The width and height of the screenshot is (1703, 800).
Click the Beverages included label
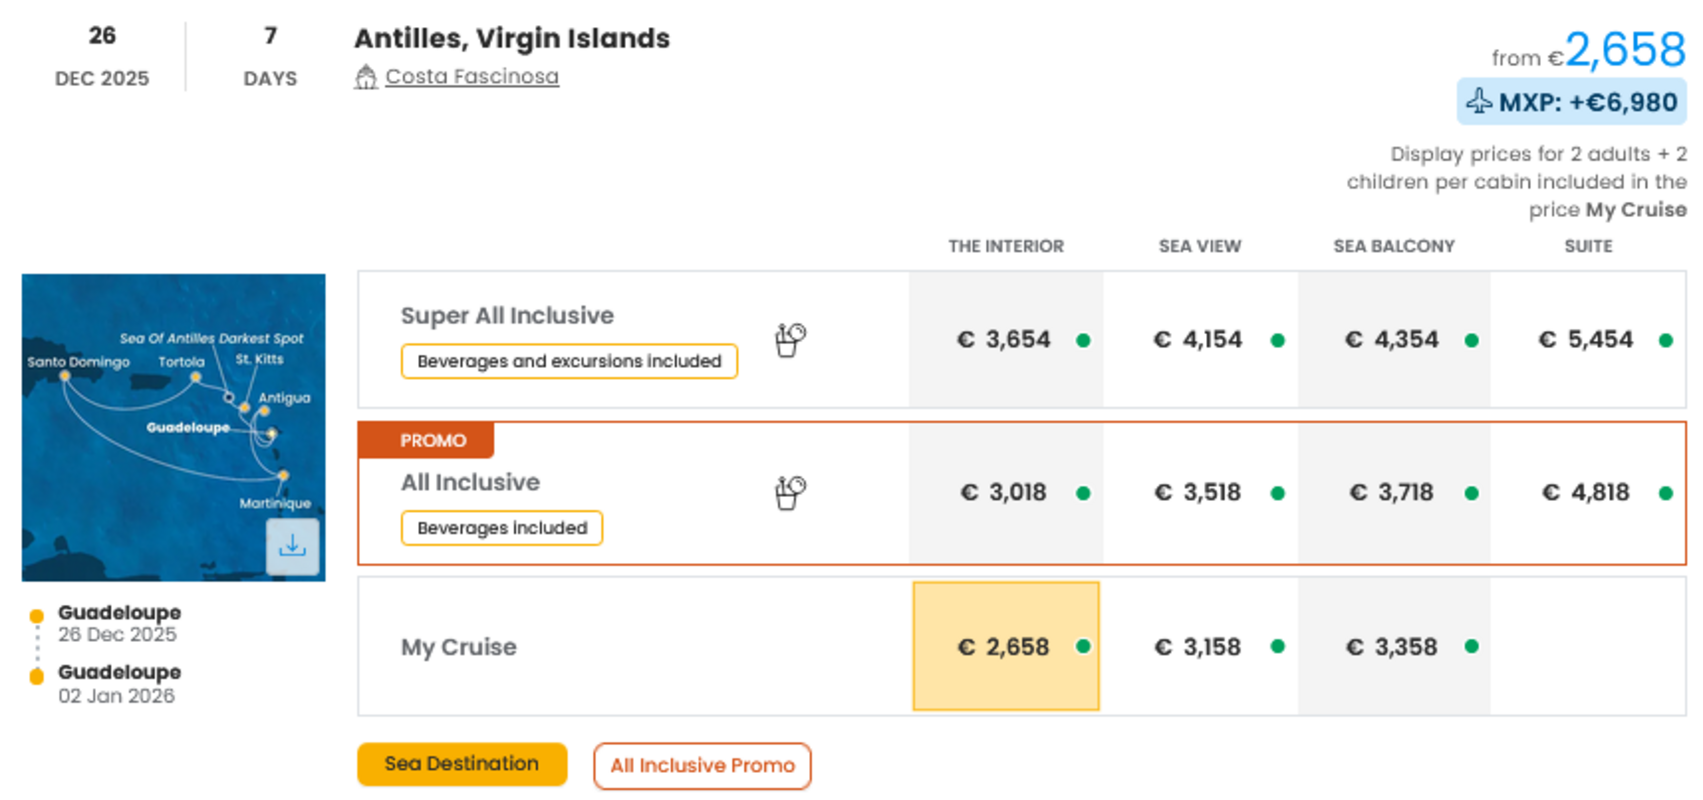(502, 528)
